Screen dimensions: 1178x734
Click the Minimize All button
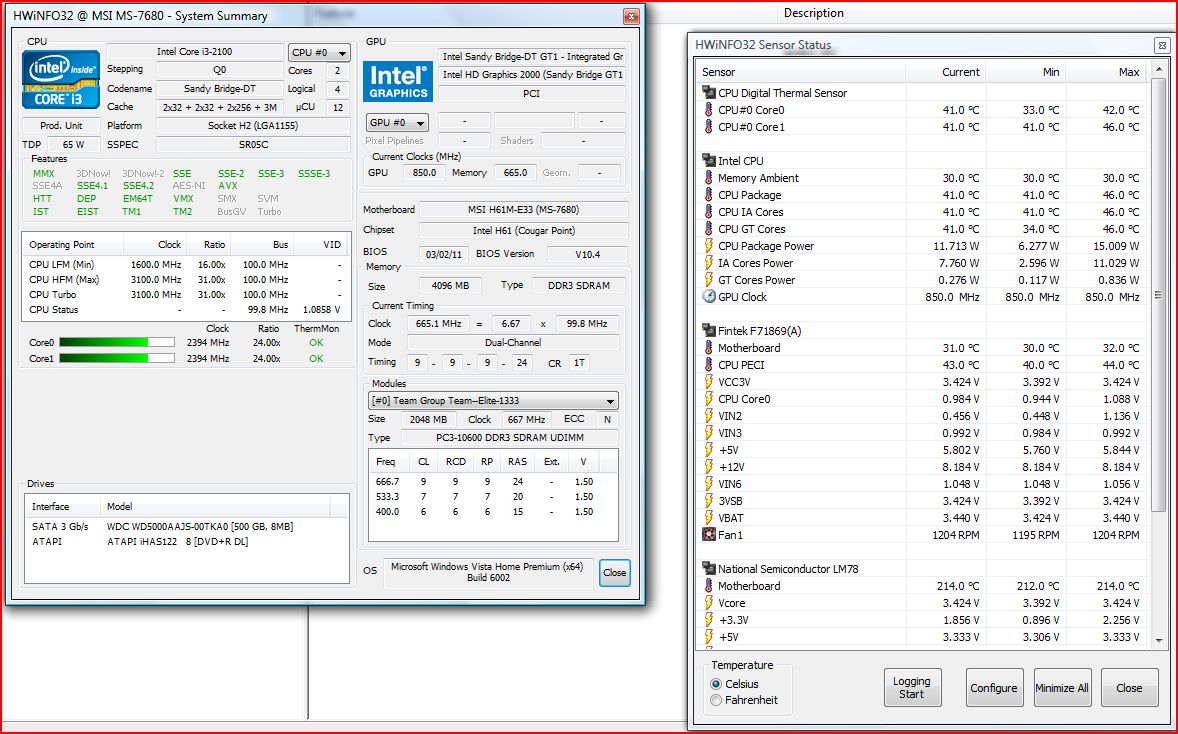pyautogui.click(x=1062, y=687)
